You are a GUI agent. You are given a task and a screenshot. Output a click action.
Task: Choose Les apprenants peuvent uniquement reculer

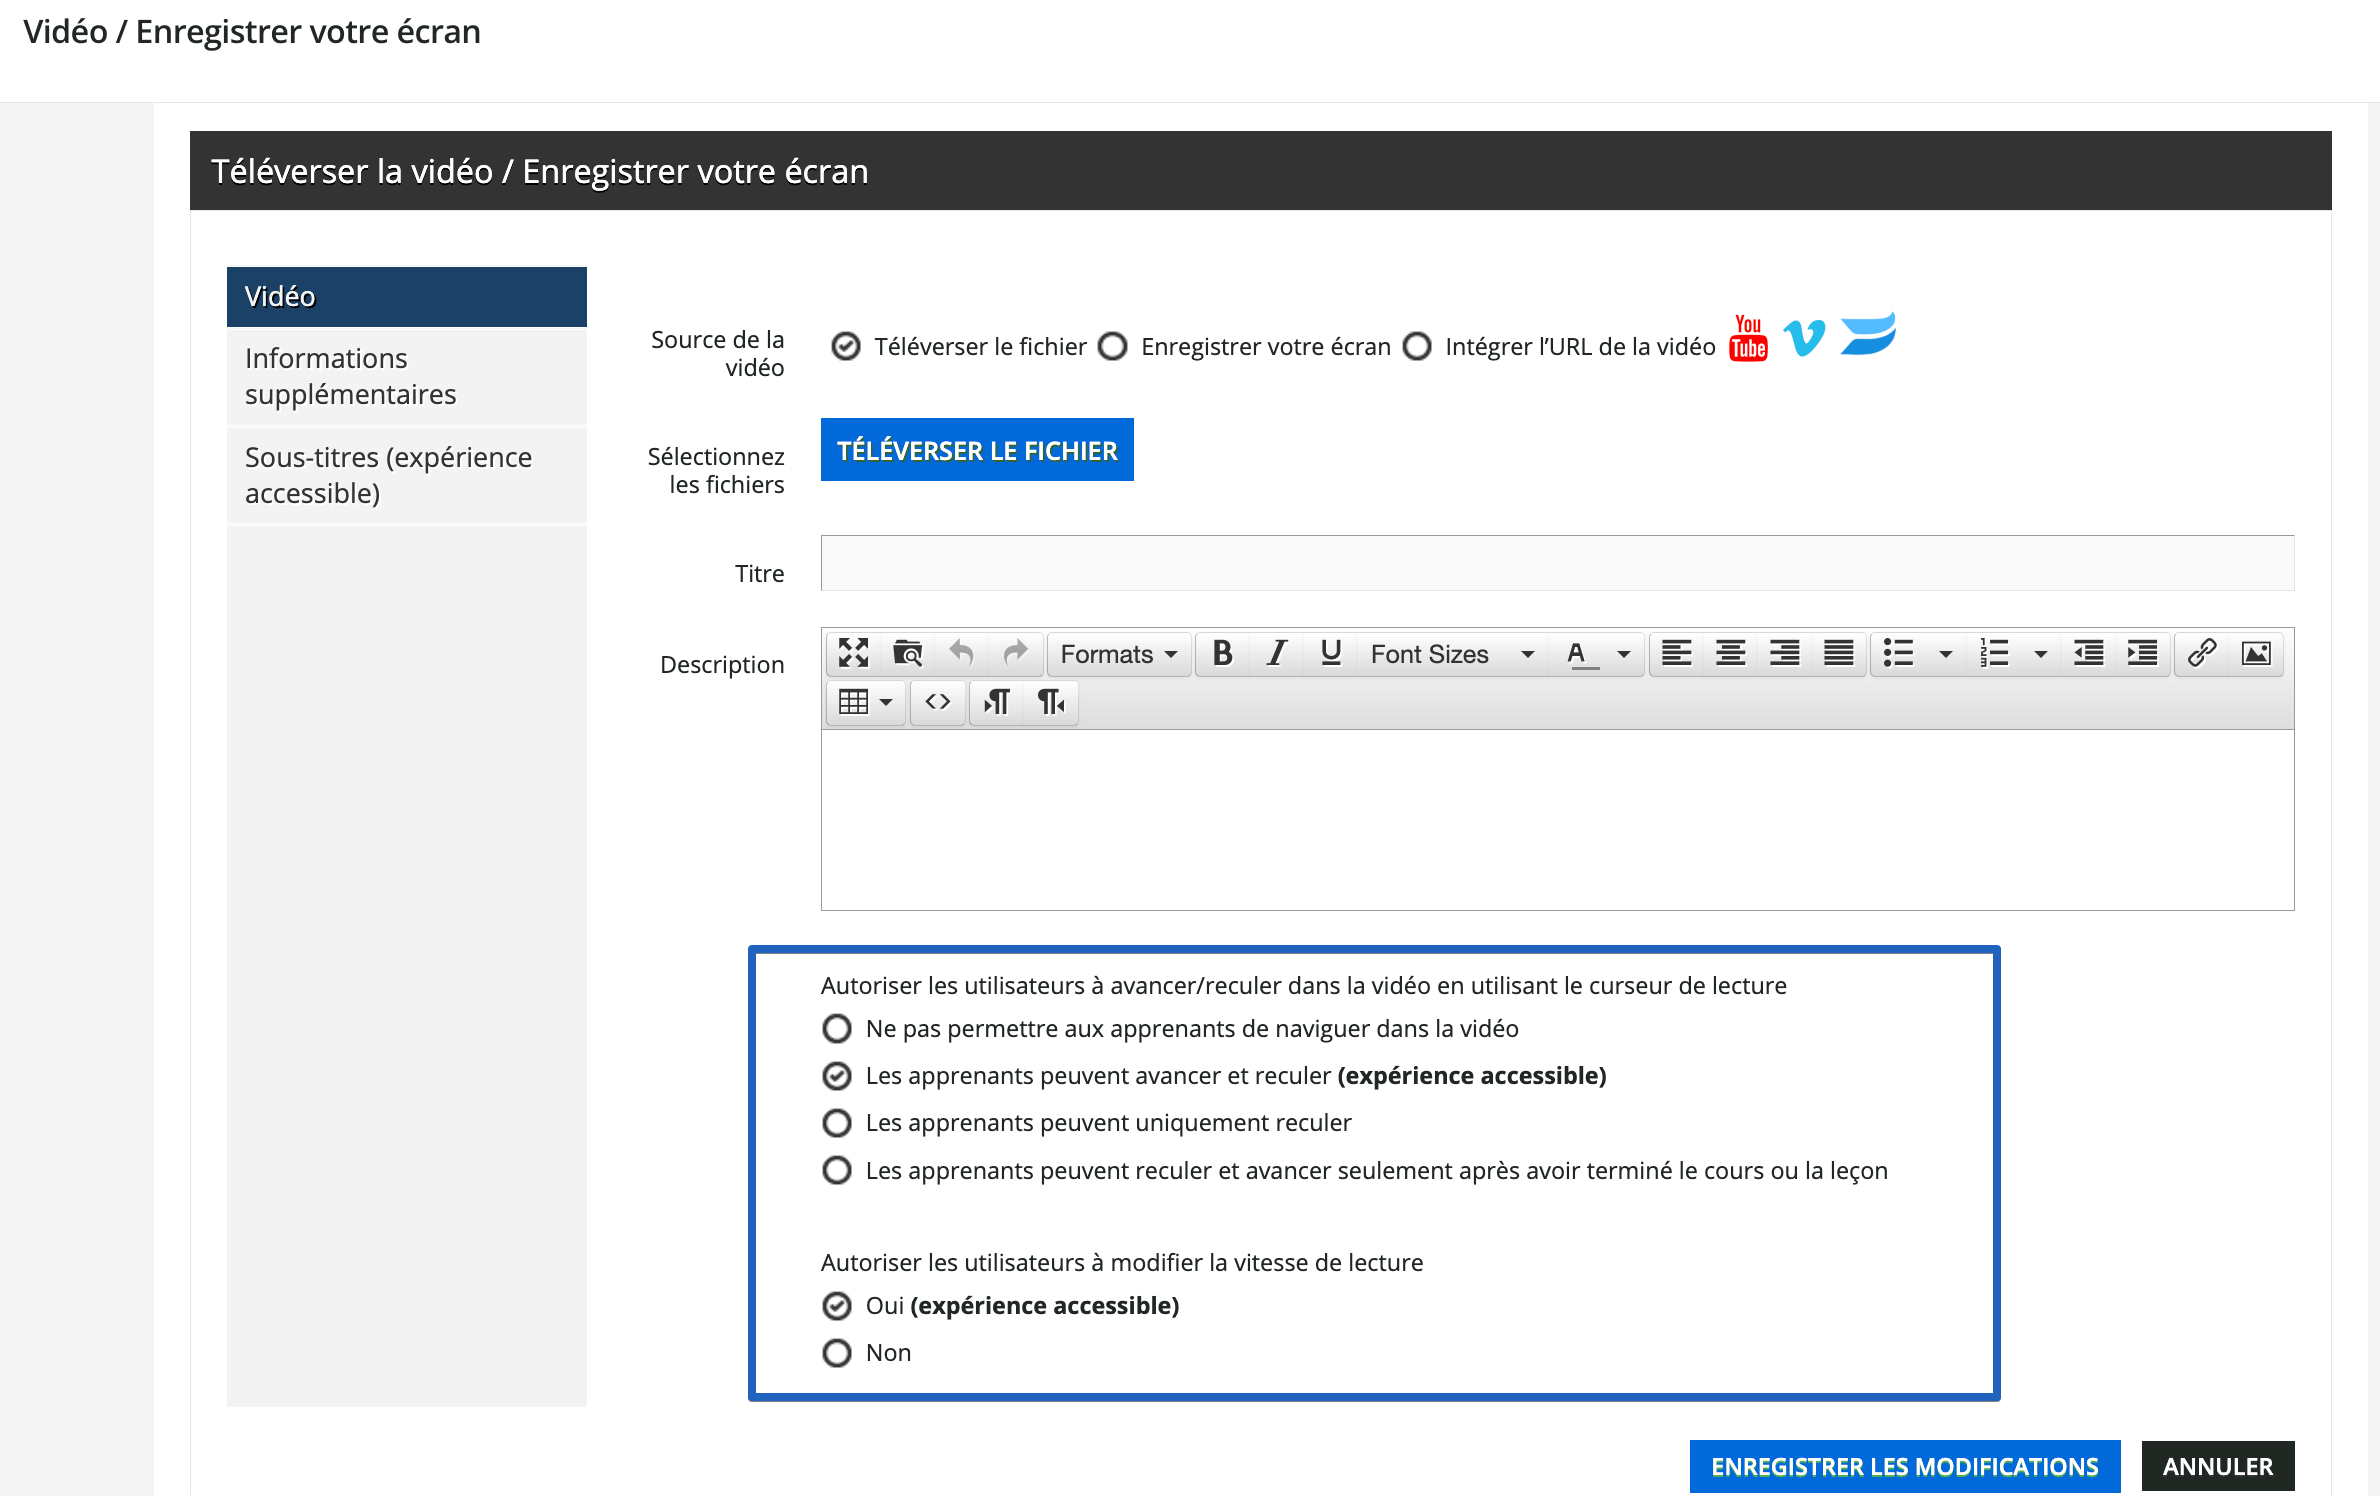pos(836,1122)
